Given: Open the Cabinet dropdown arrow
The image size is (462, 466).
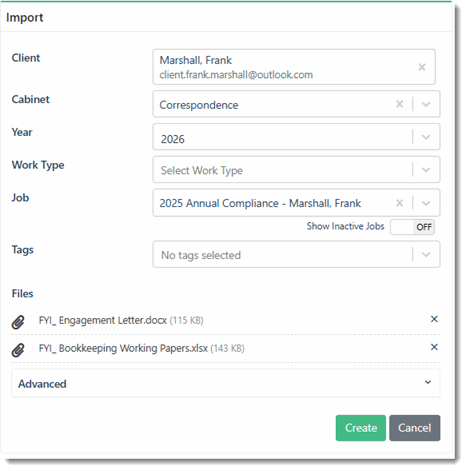Looking at the screenshot, I should click(x=426, y=104).
